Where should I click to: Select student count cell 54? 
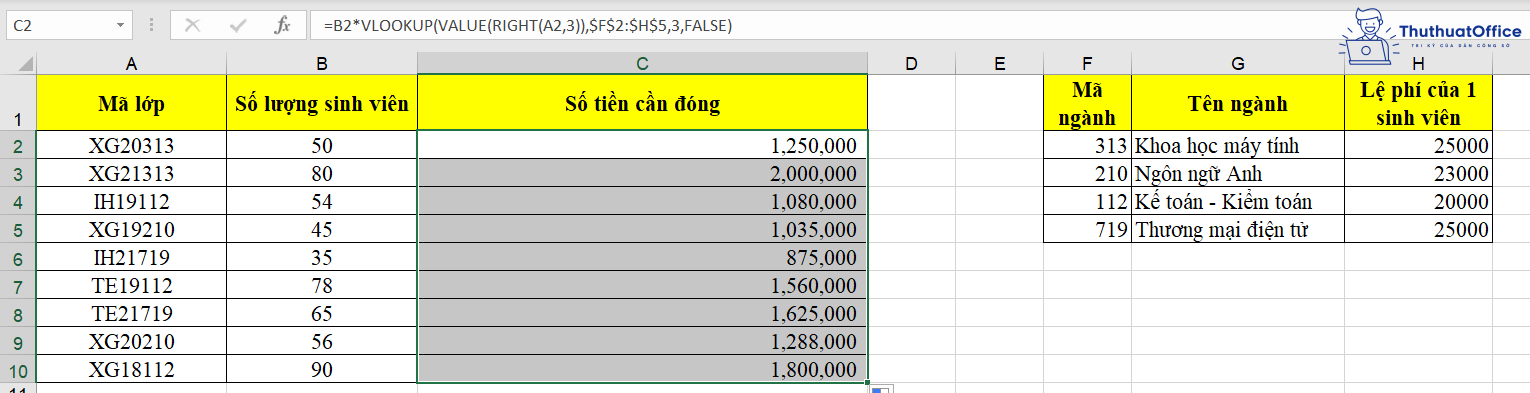tap(322, 201)
